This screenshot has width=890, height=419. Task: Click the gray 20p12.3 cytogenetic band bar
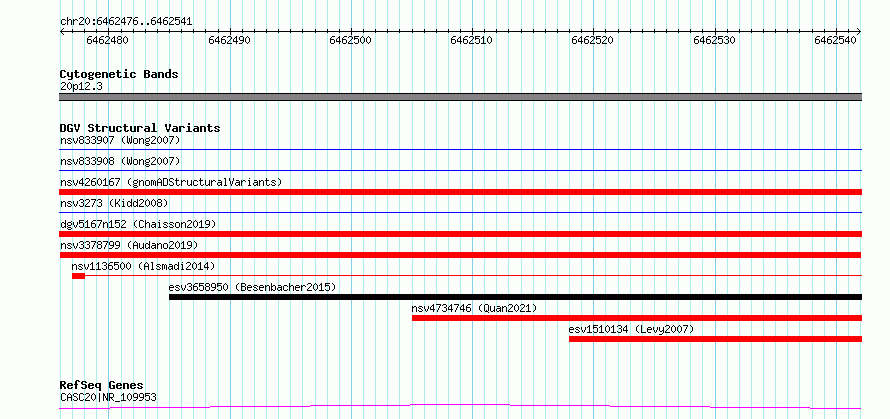(x=461, y=97)
